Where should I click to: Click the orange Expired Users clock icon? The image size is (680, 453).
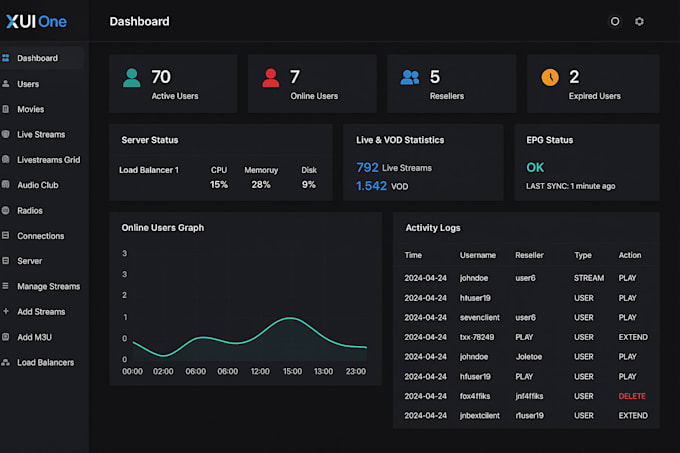click(x=550, y=77)
